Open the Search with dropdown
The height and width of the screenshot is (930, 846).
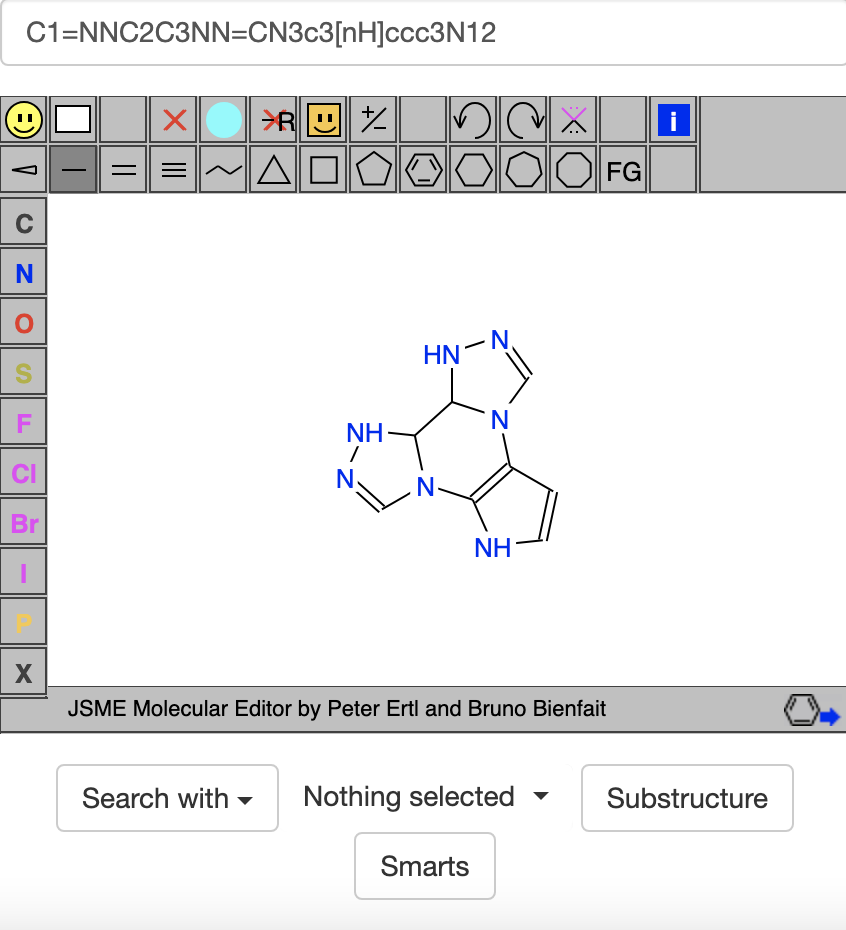point(167,798)
